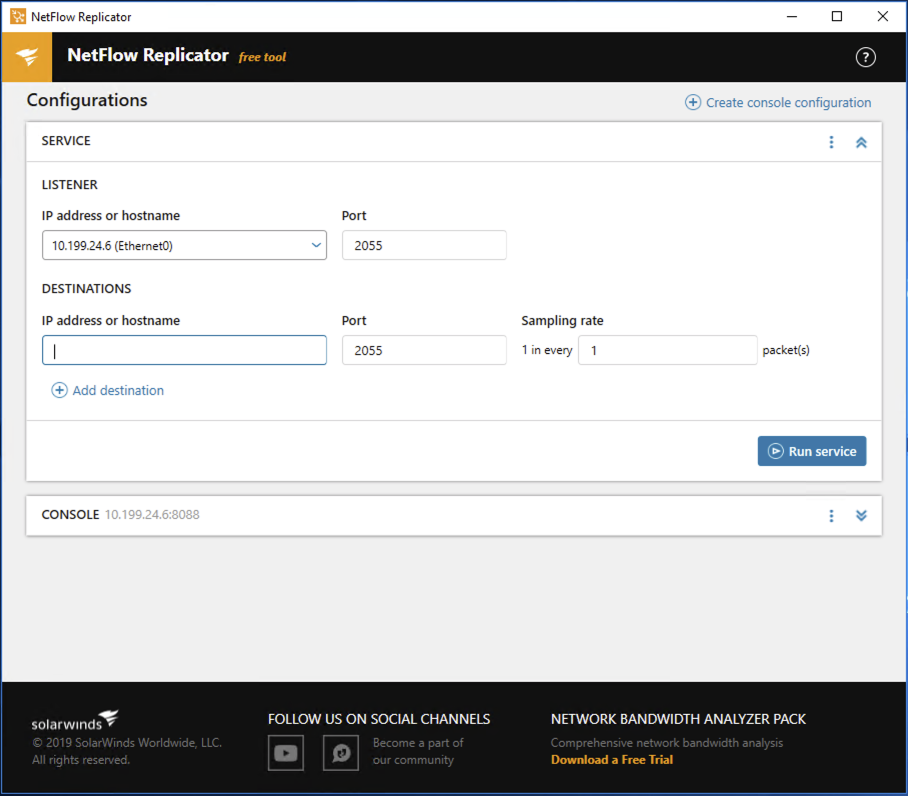Close the NetFlow Replicator window
This screenshot has width=908, height=796.
pyautogui.click(x=883, y=16)
